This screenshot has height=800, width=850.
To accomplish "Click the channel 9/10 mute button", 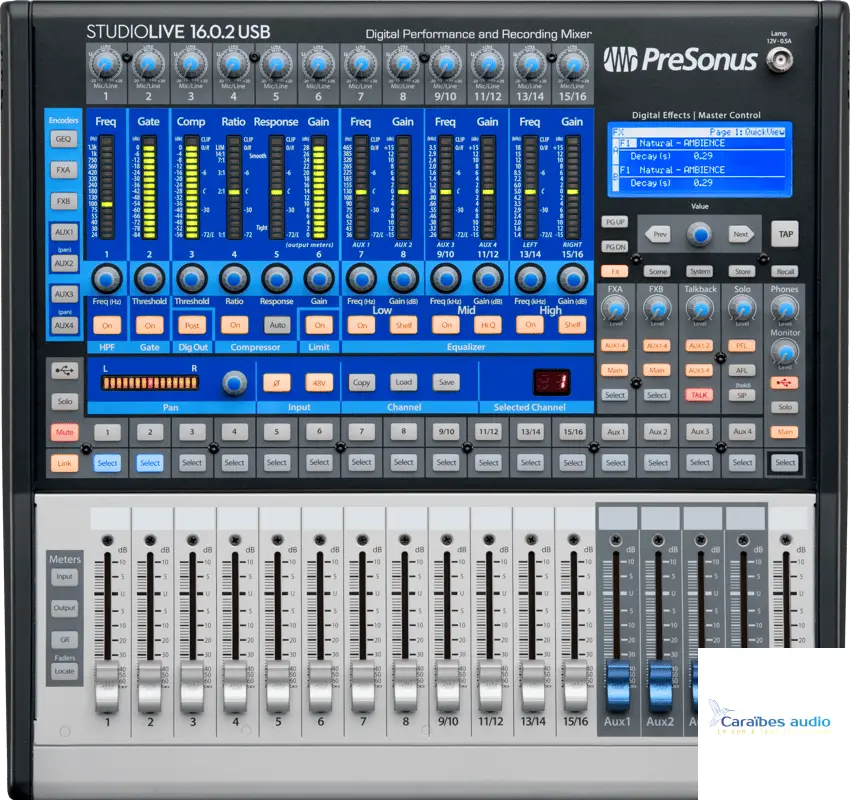I will (x=446, y=432).
